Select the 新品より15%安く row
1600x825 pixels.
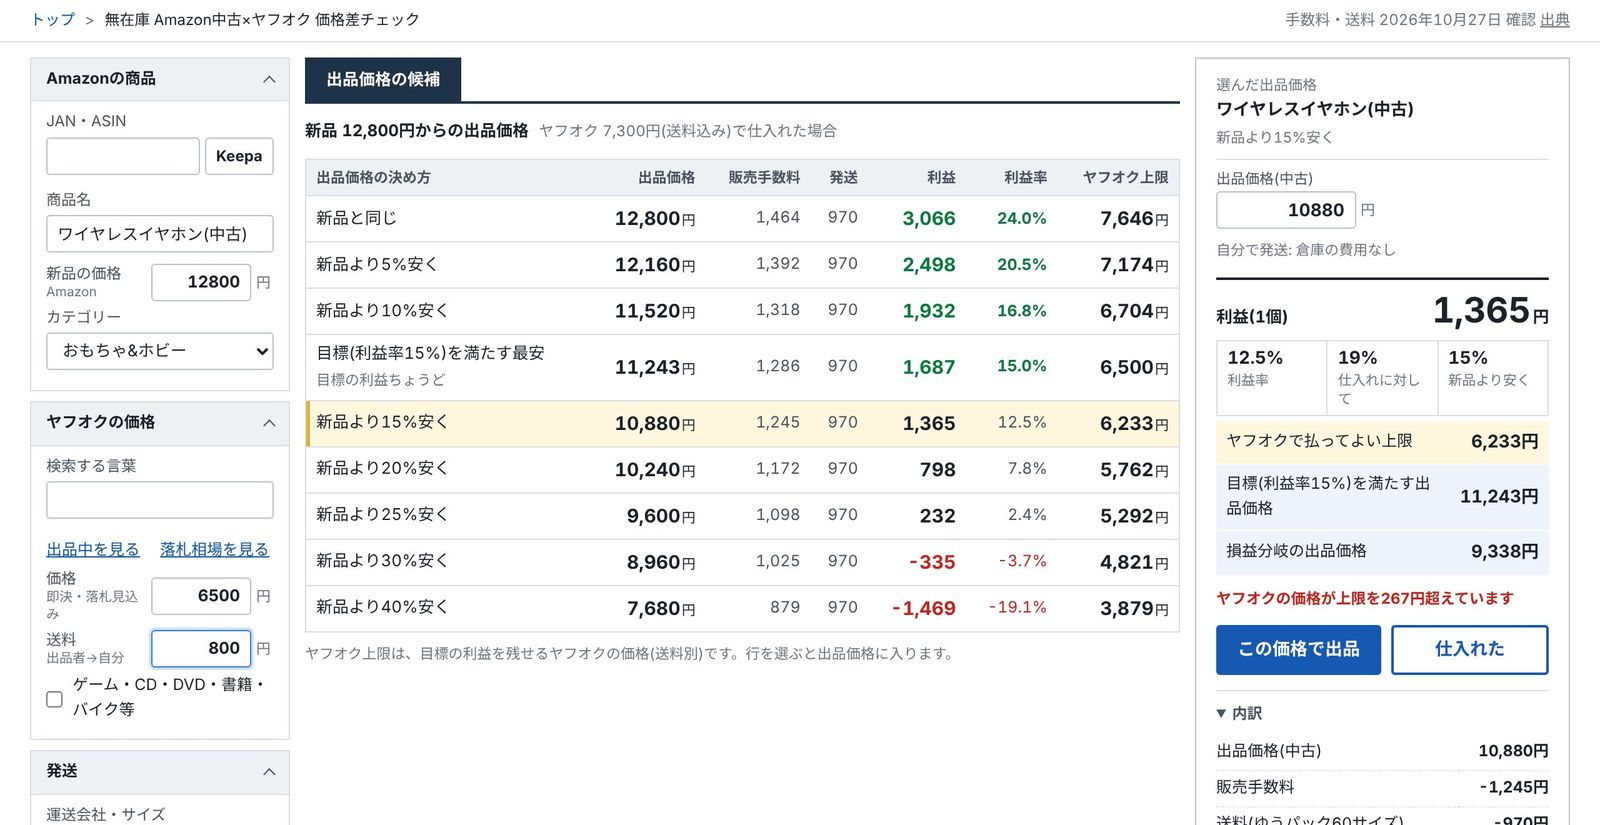(x=742, y=423)
